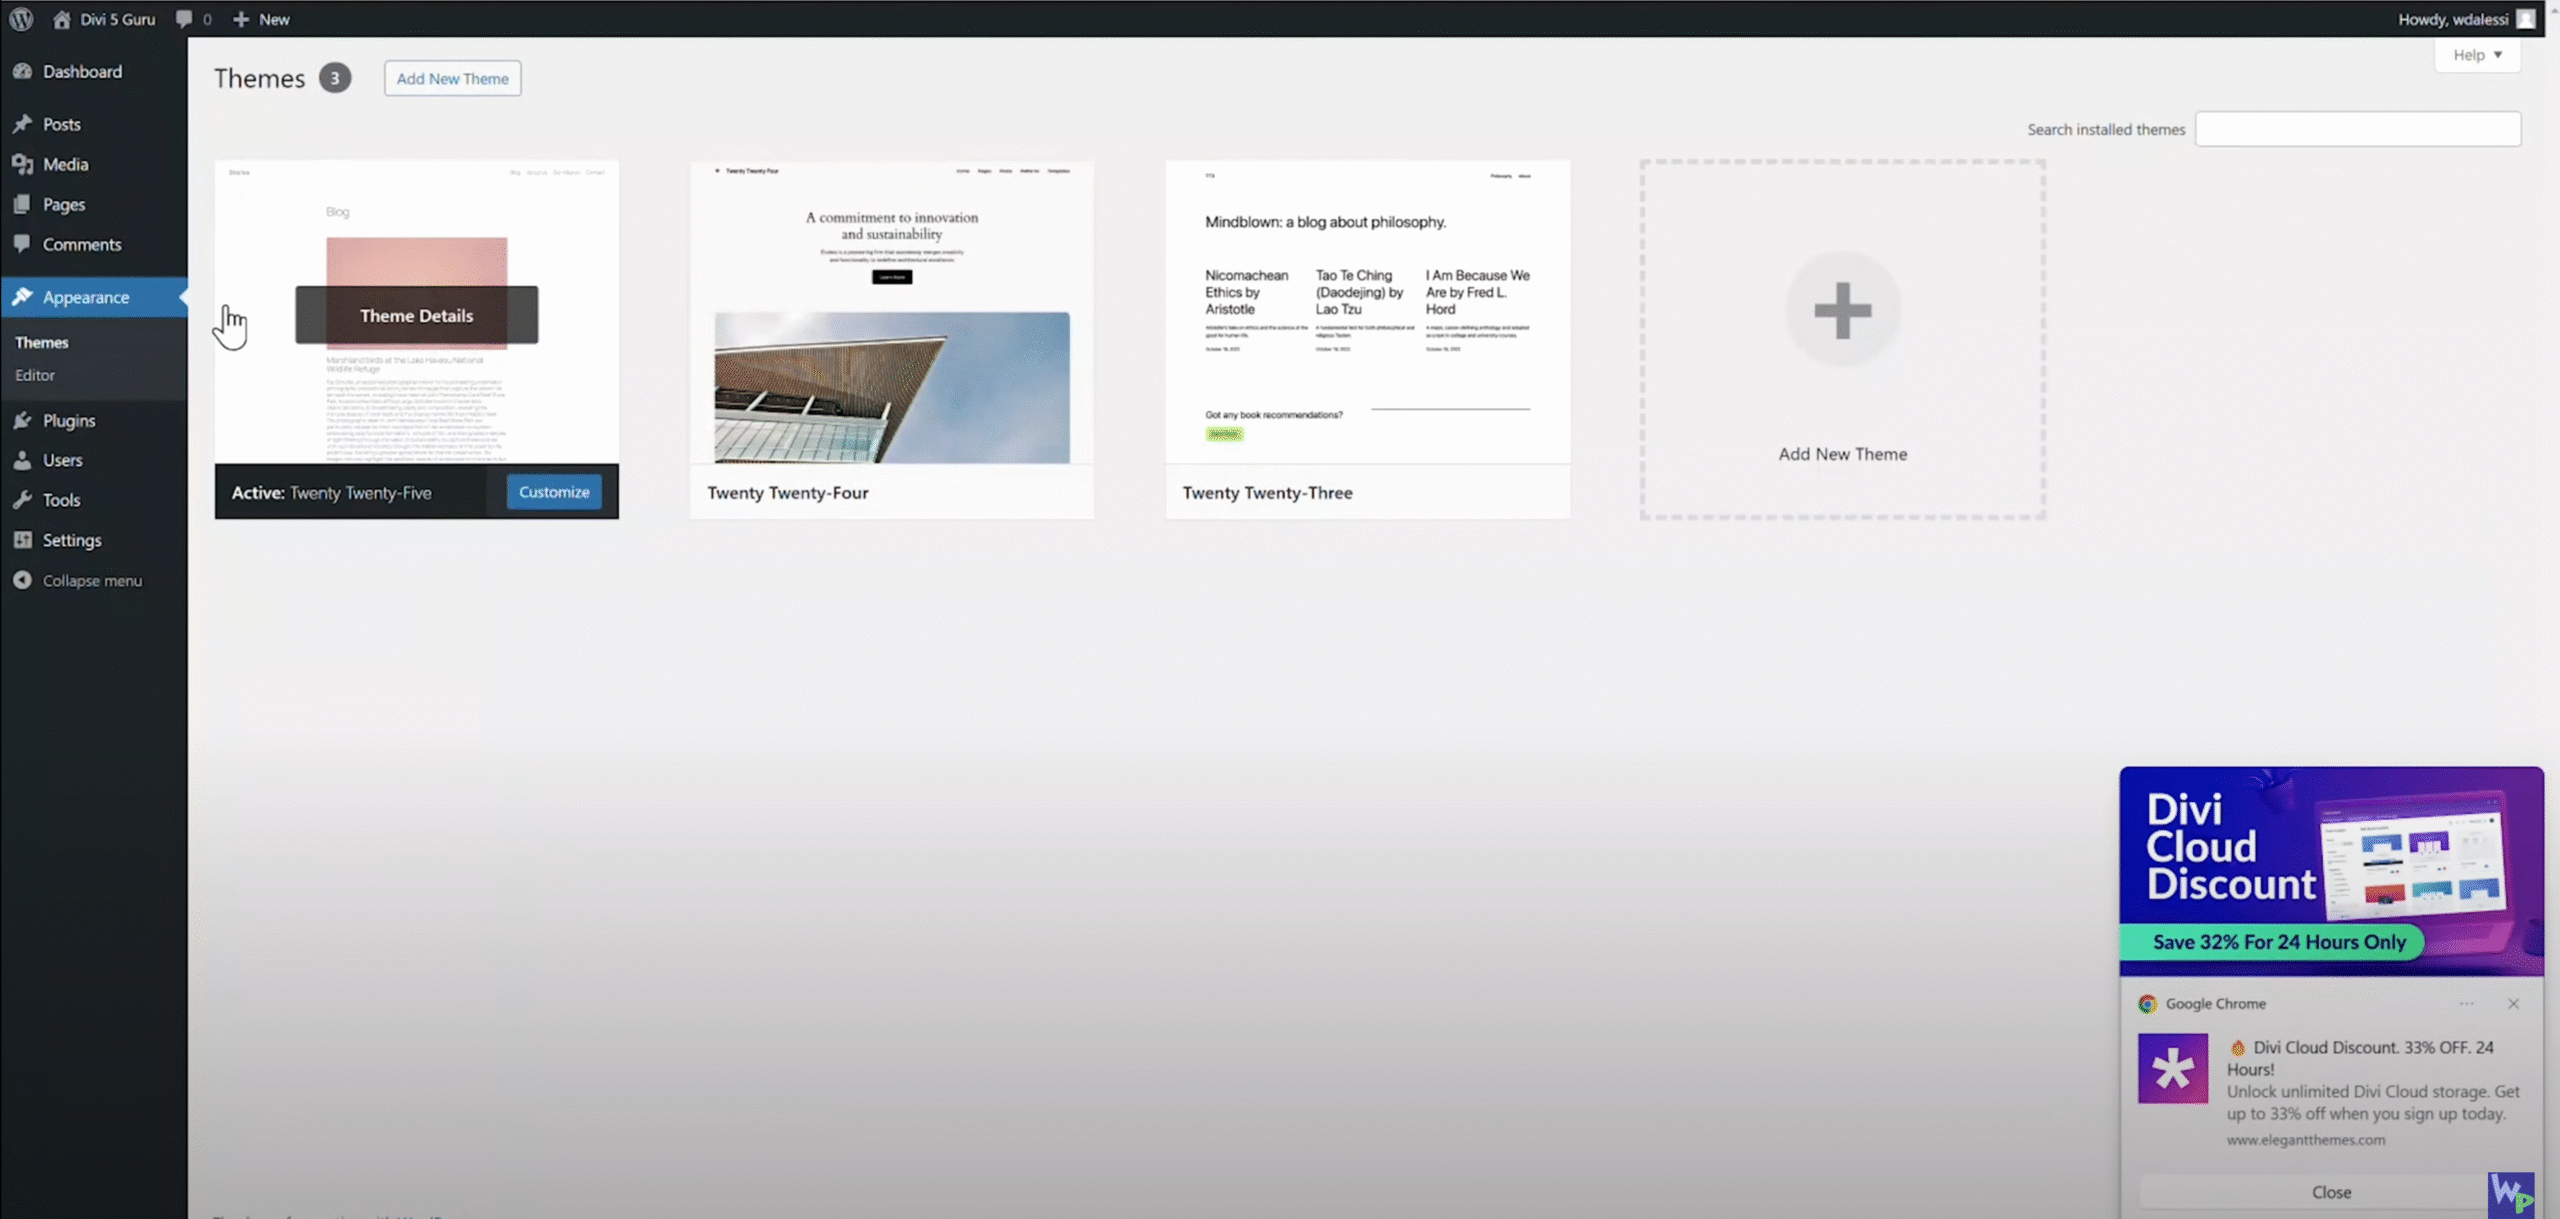
Task: Click the Pages icon in sidebar
Action: click(x=23, y=204)
